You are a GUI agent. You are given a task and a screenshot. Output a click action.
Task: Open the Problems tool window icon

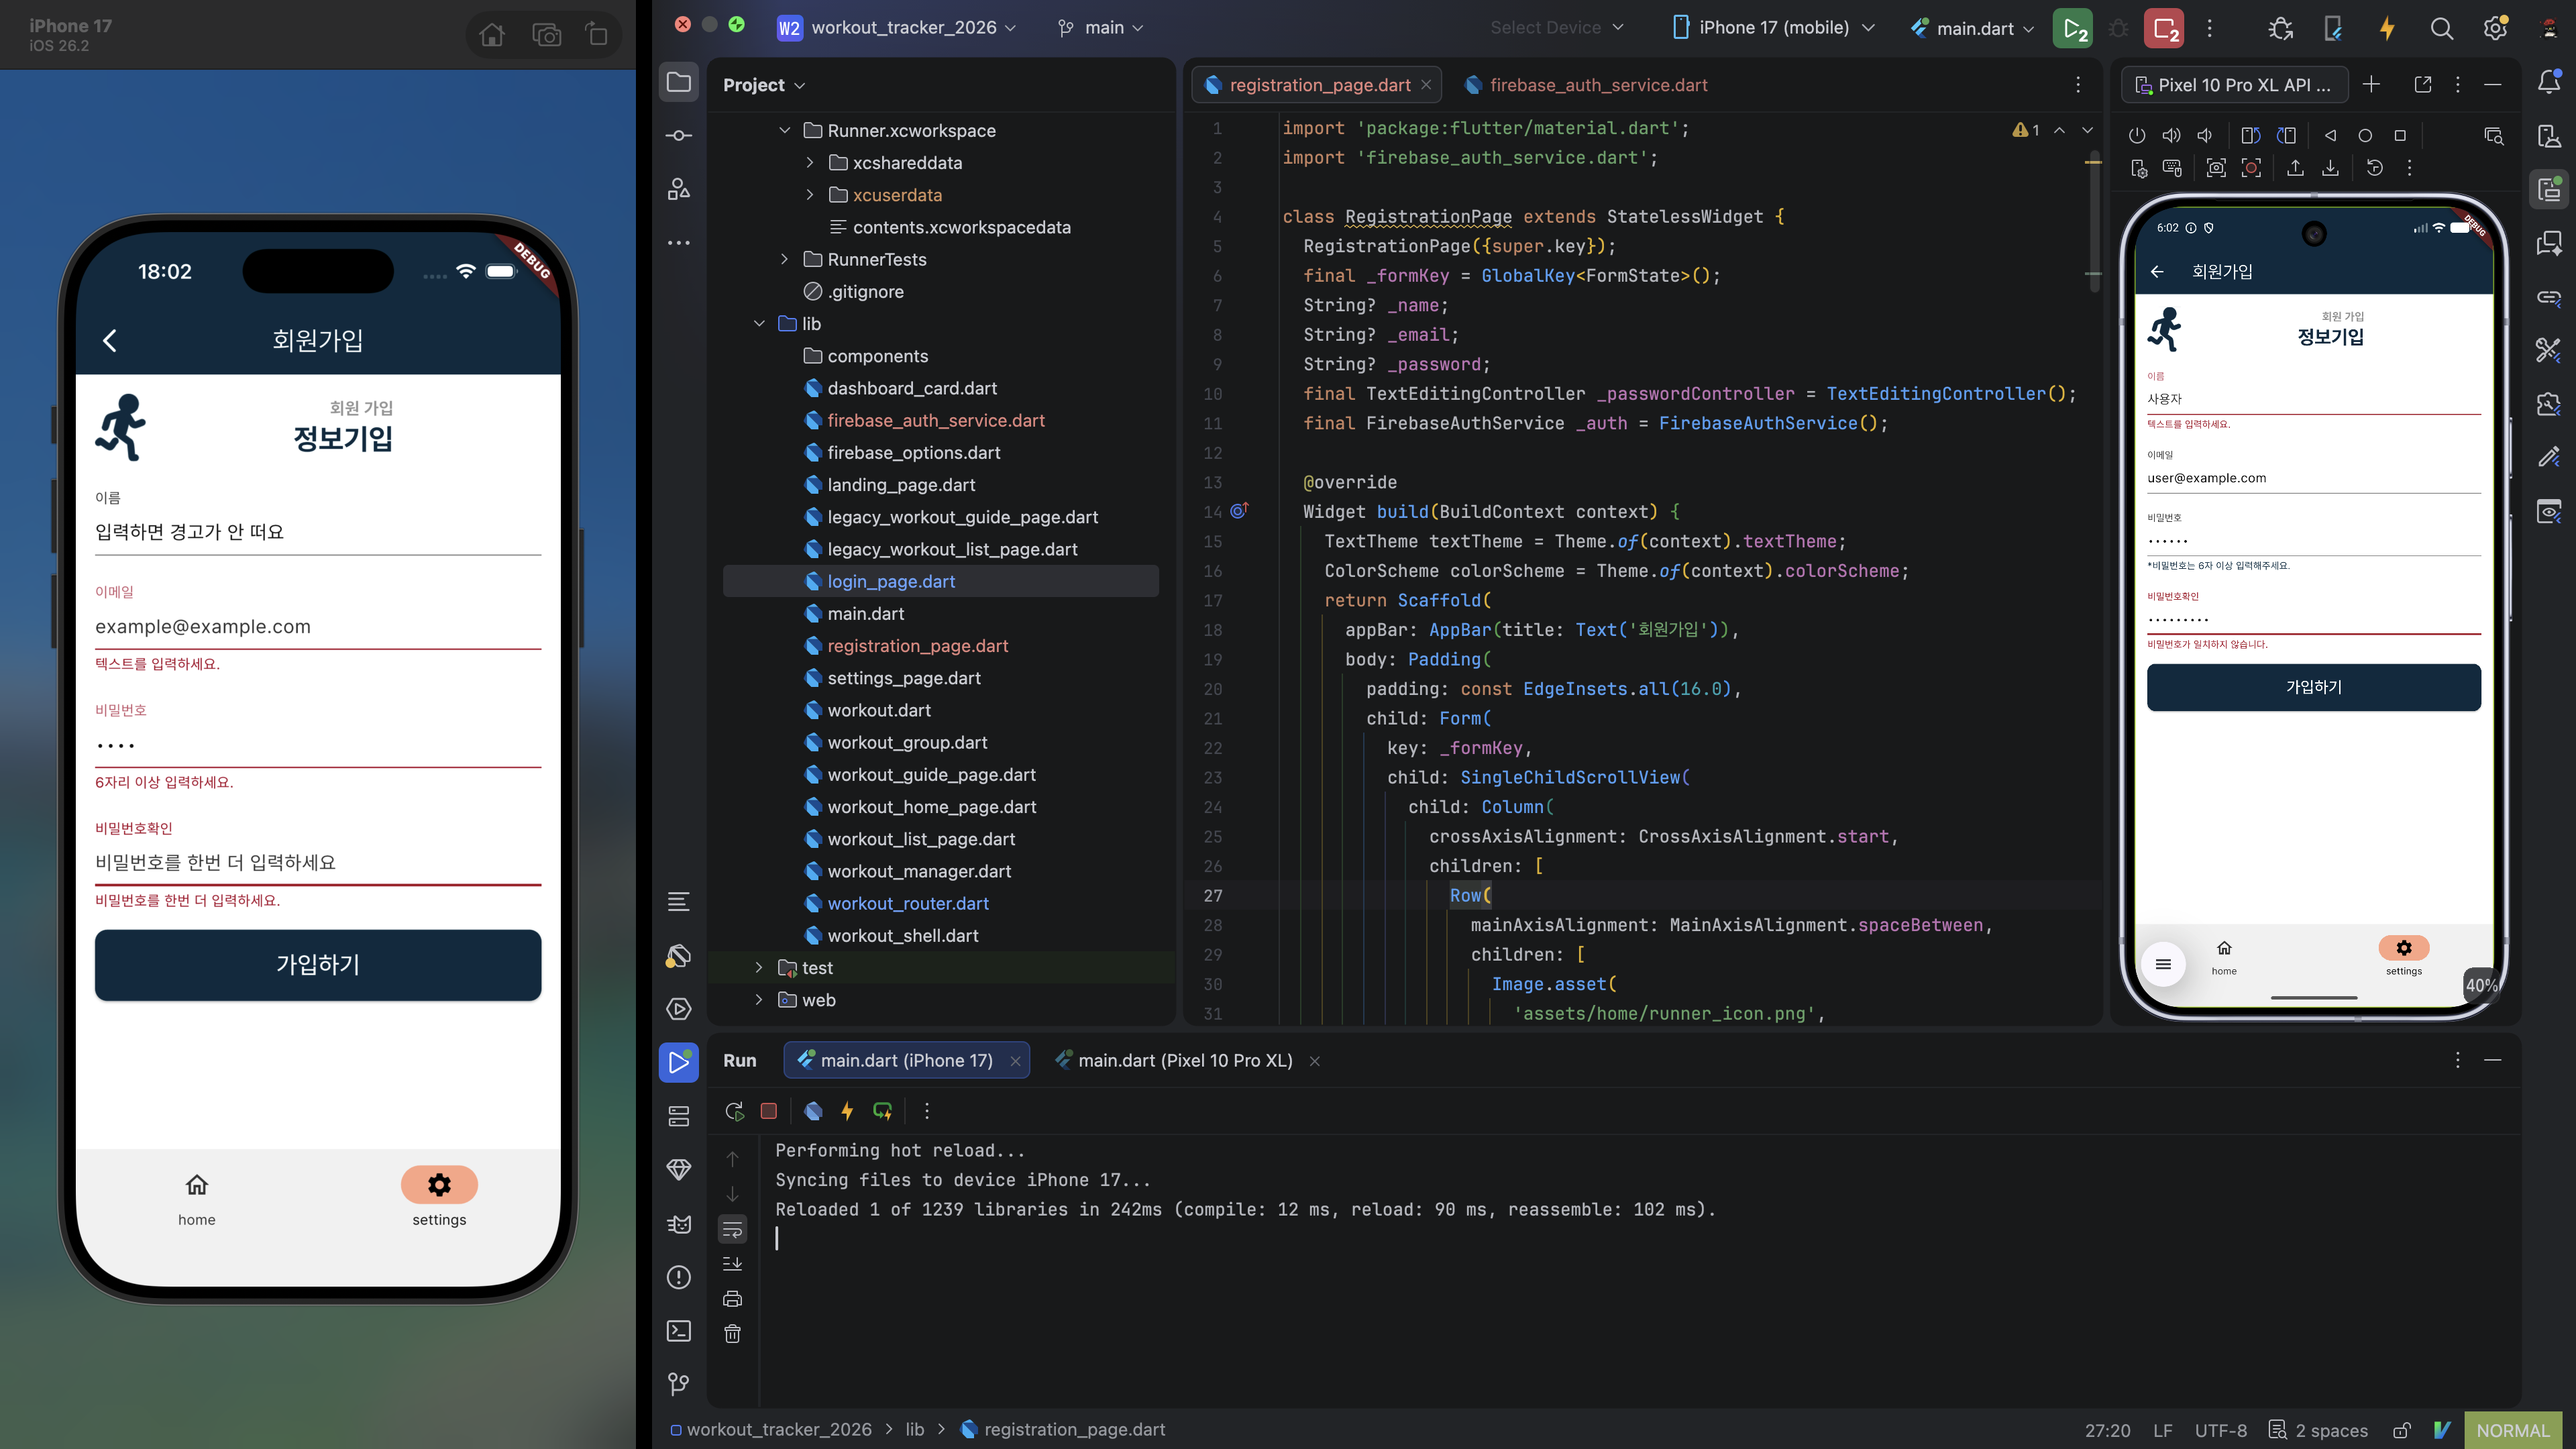pyautogui.click(x=679, y=1277)
